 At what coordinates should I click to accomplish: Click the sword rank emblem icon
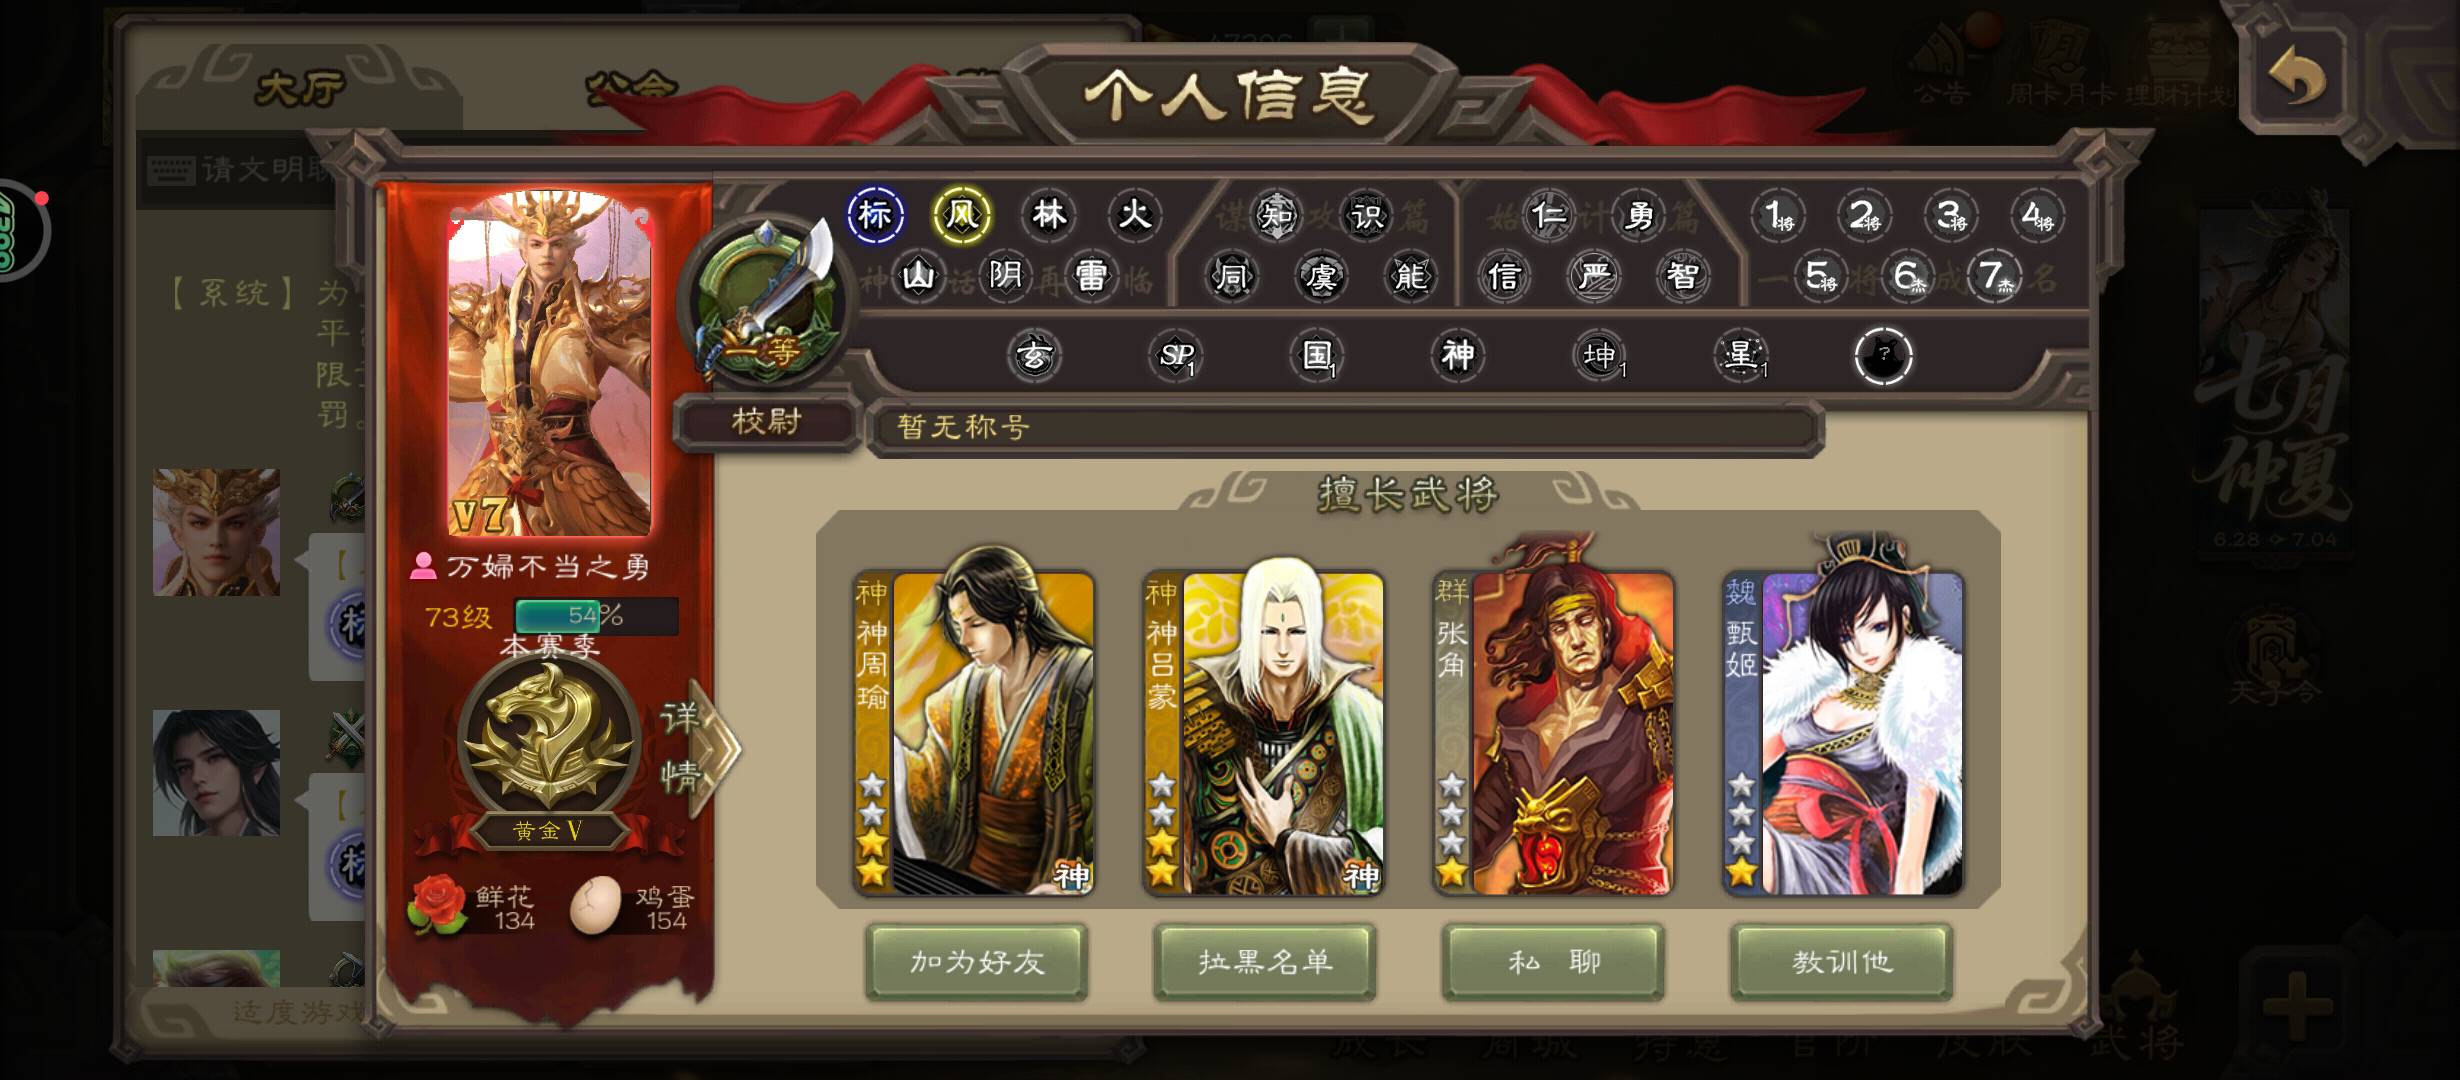[x=764, y=298]
